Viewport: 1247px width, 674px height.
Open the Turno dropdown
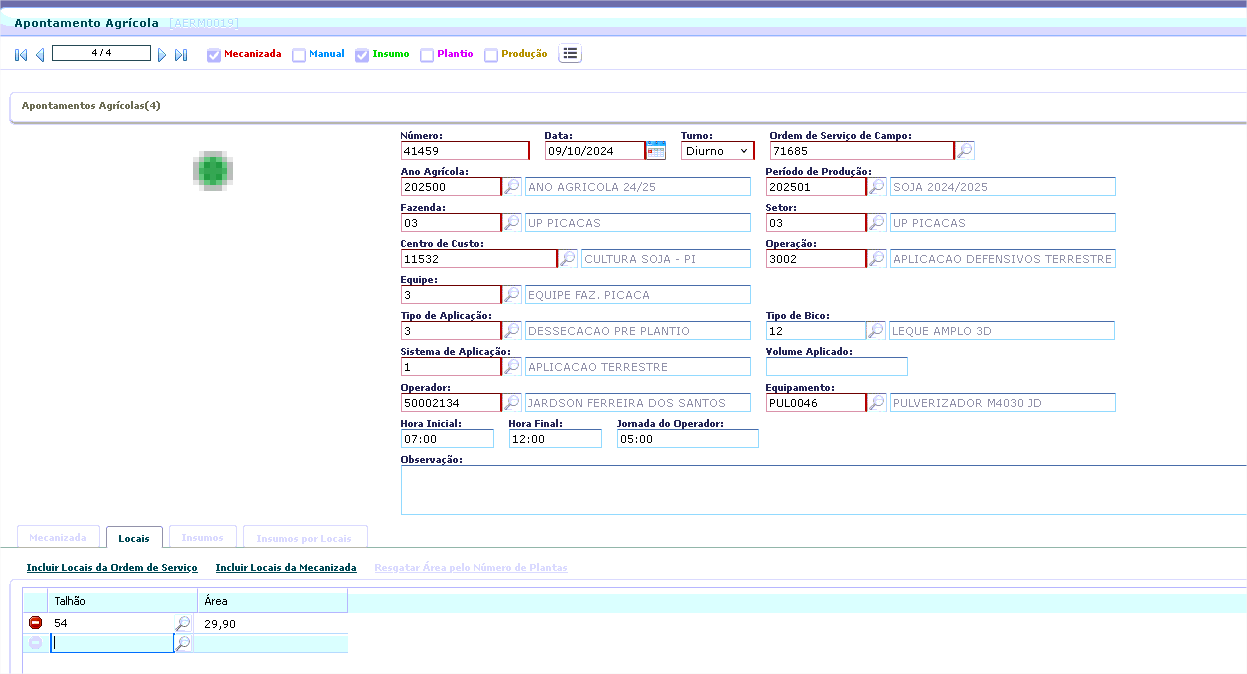point(717,151)
